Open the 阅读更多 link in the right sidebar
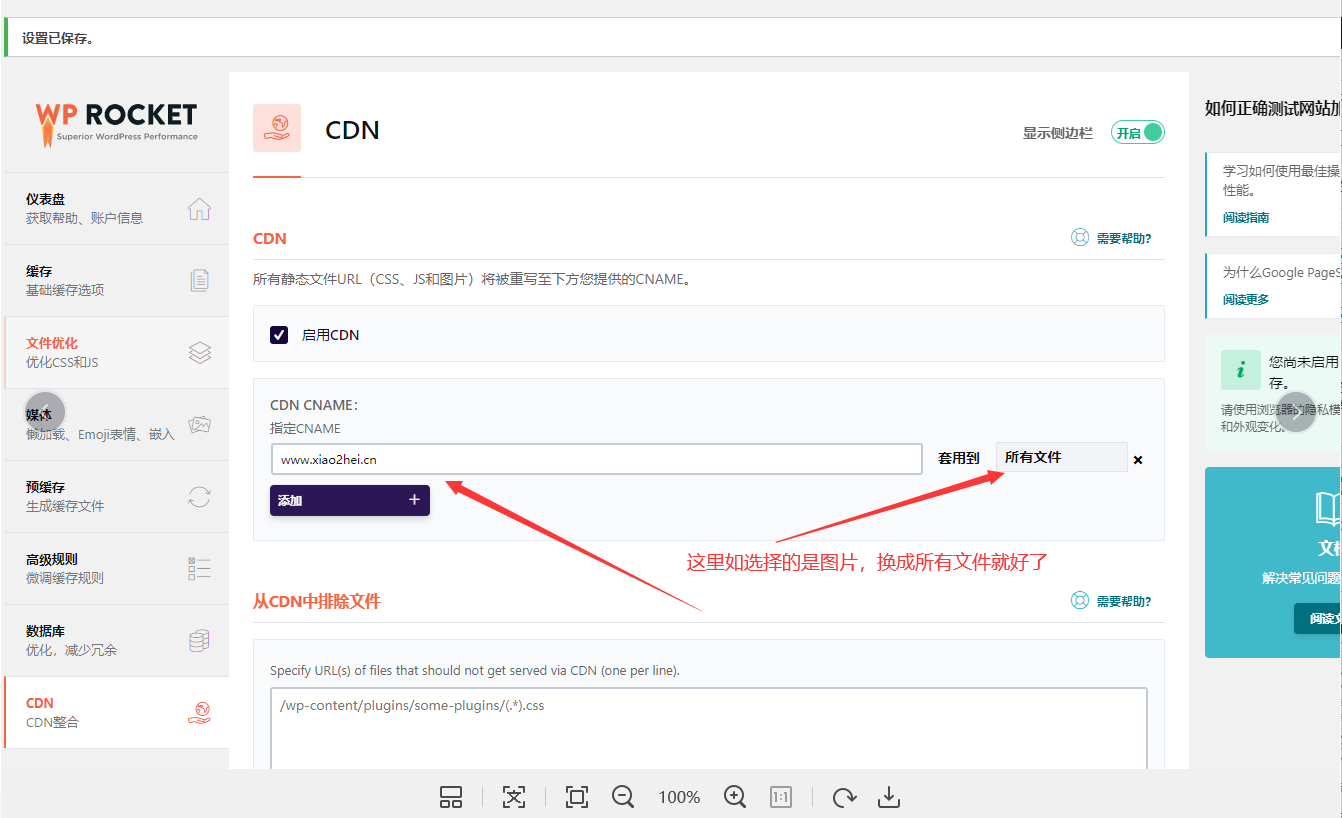1342x818 pixels. (1246, 299)
